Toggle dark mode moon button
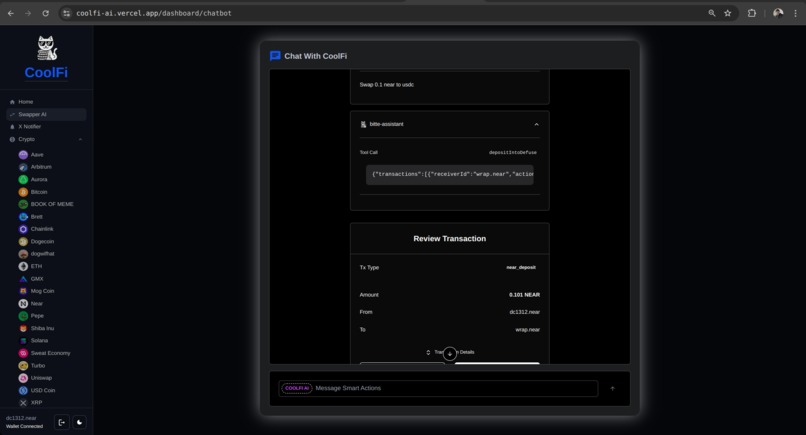Screen dimensions: 806x435 pos(79,423)
